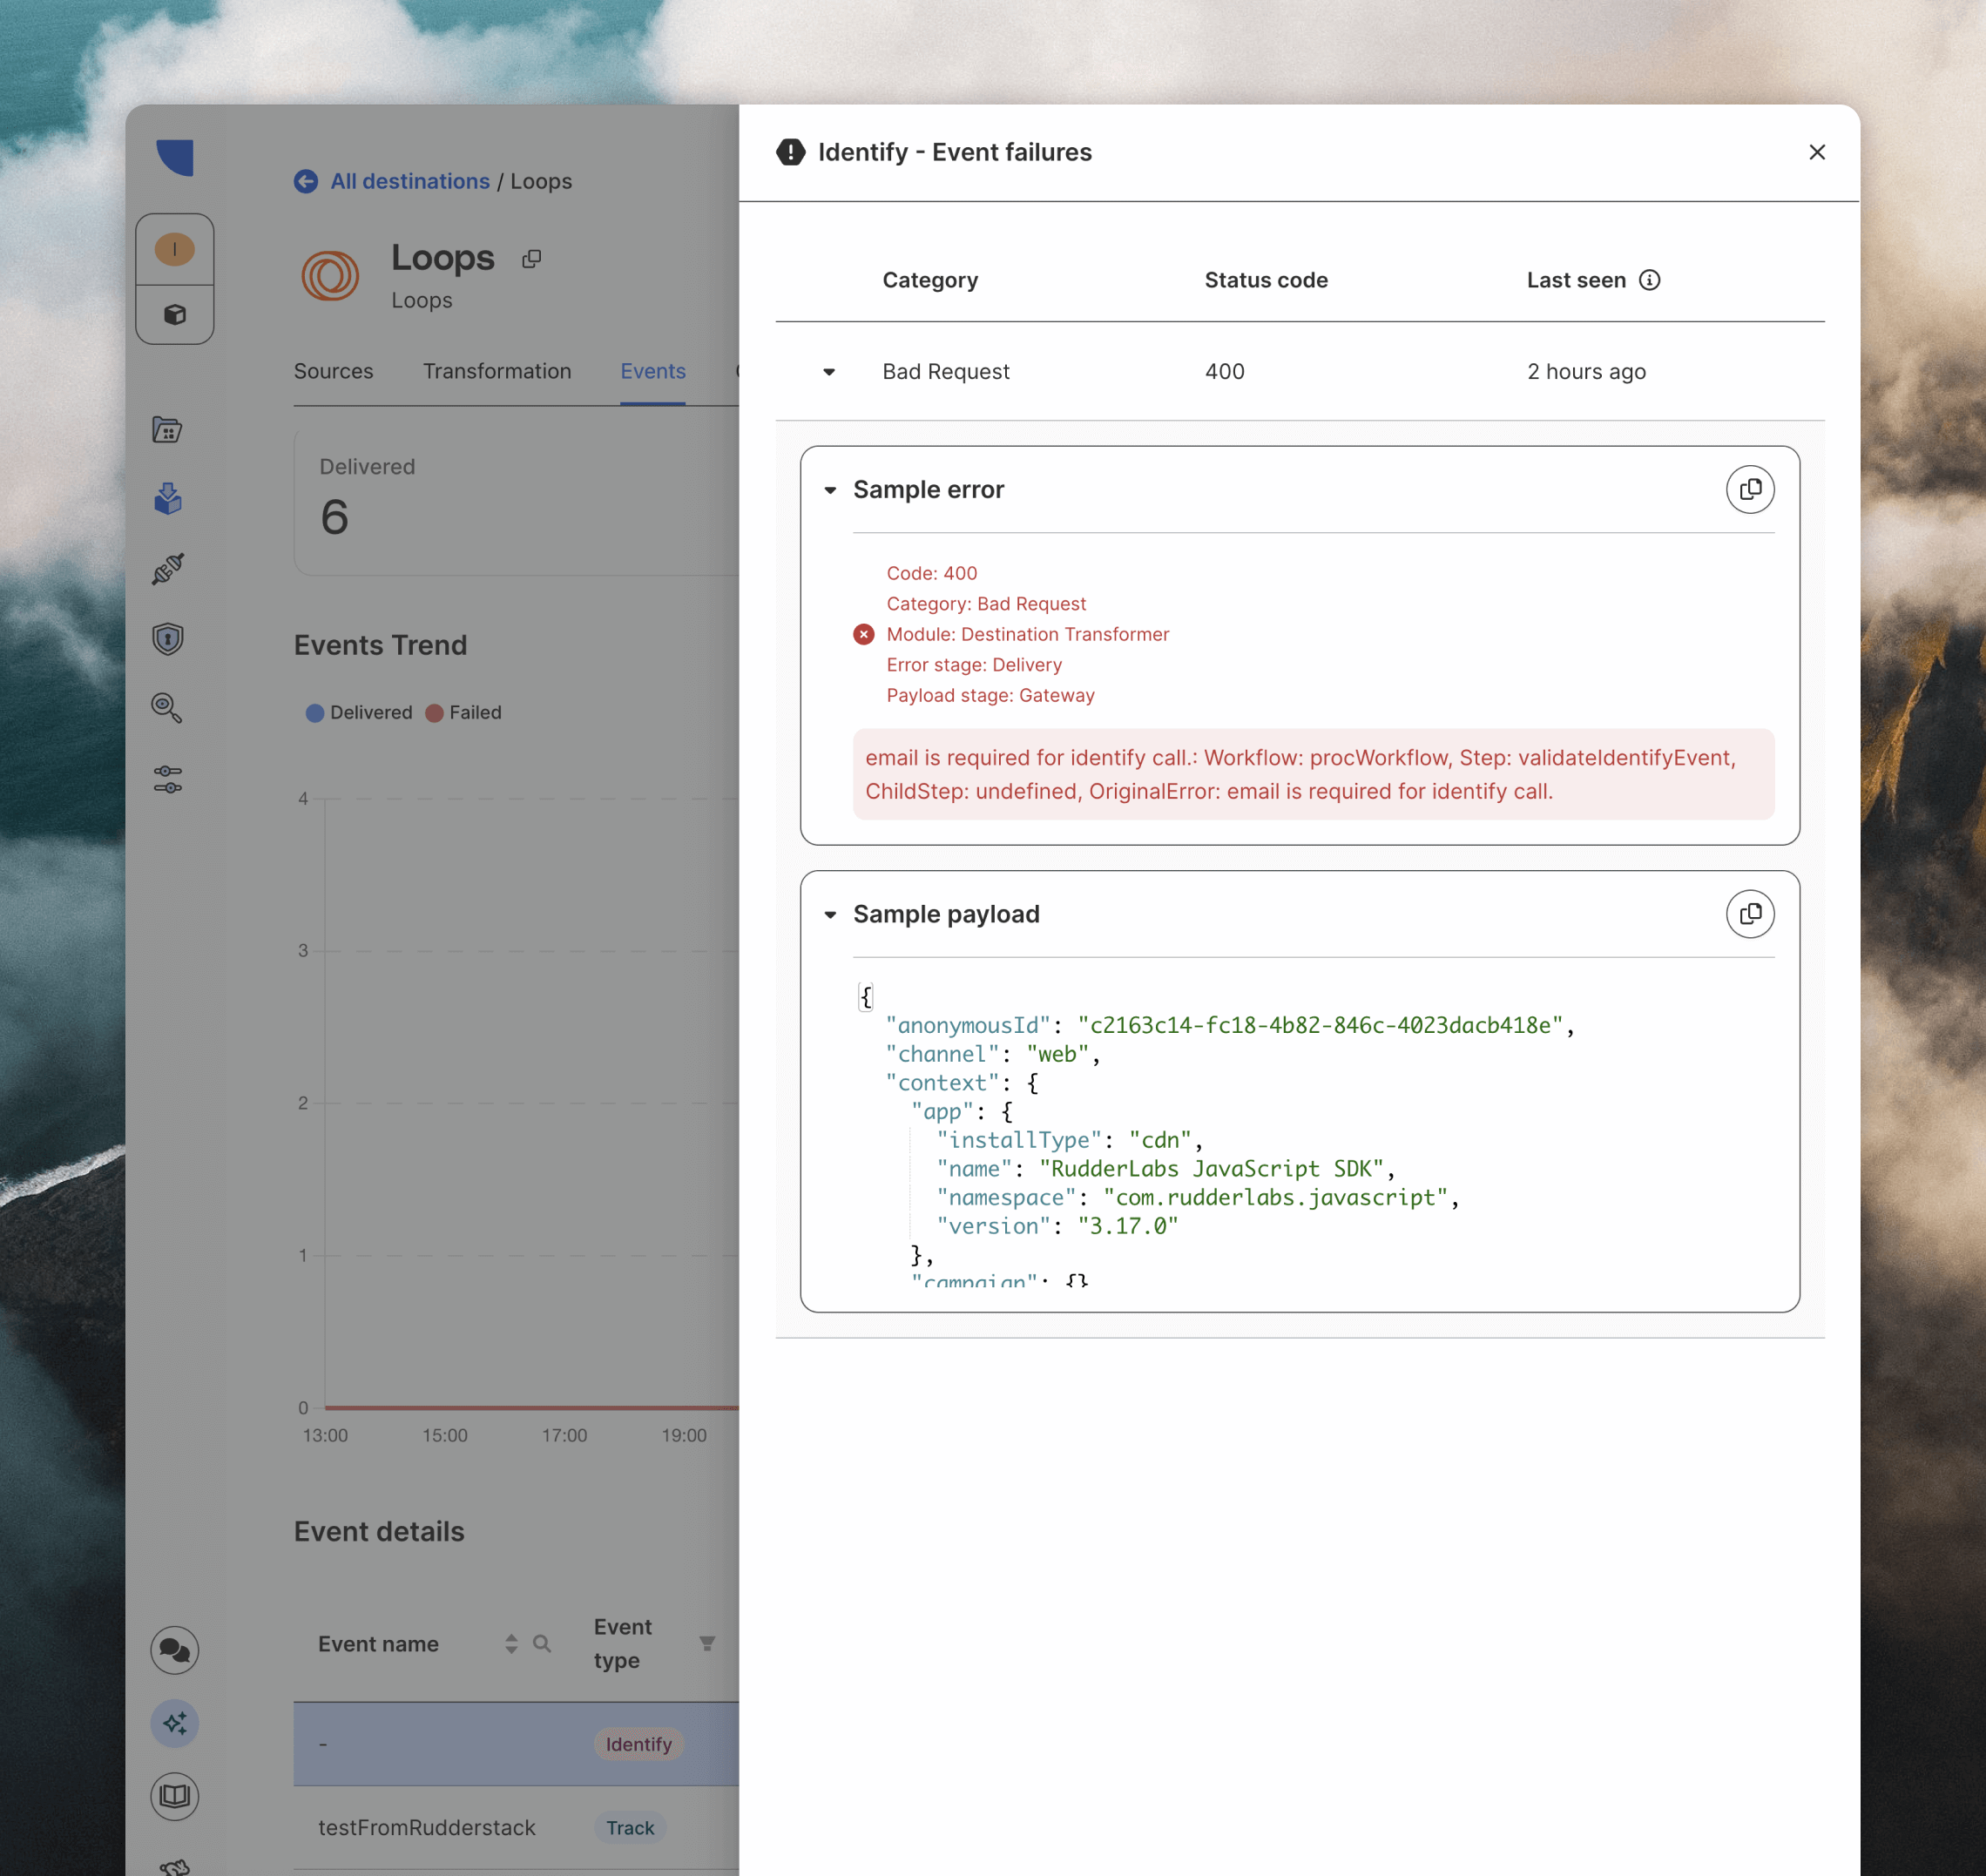Image resolution: width=1986 pixels, height=1876 pixels.
Task: Open the directory folder sidebar icon
Action: 168,430
